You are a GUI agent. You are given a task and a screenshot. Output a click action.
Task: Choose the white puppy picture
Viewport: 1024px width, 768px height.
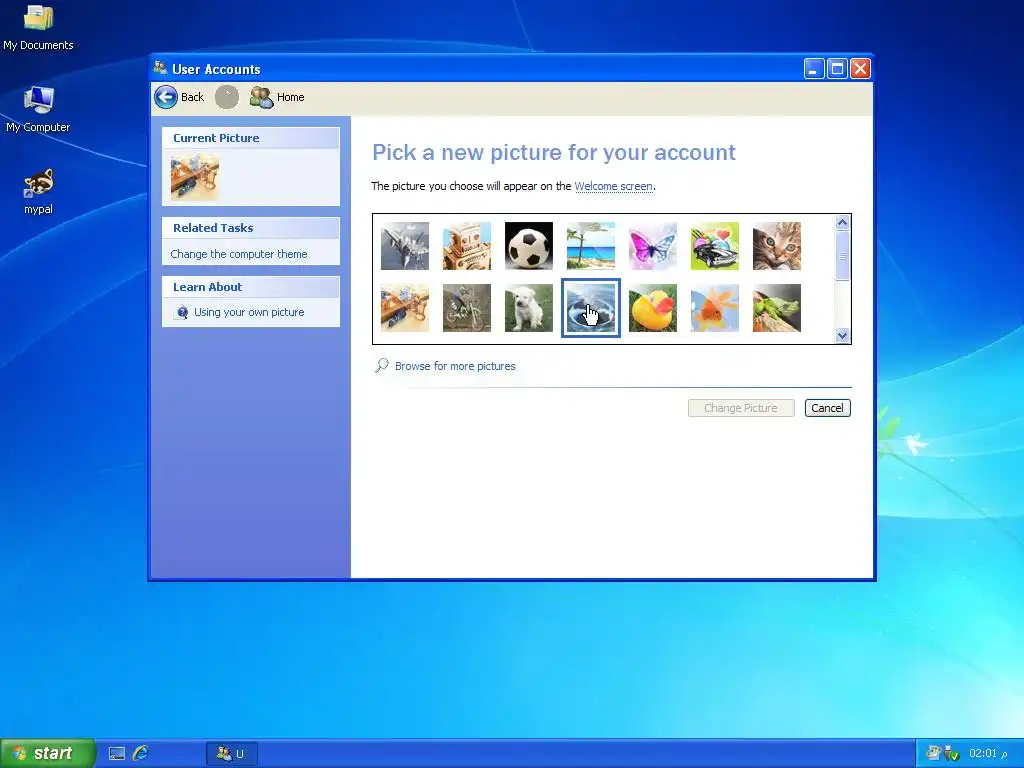[x=529, y=308]
